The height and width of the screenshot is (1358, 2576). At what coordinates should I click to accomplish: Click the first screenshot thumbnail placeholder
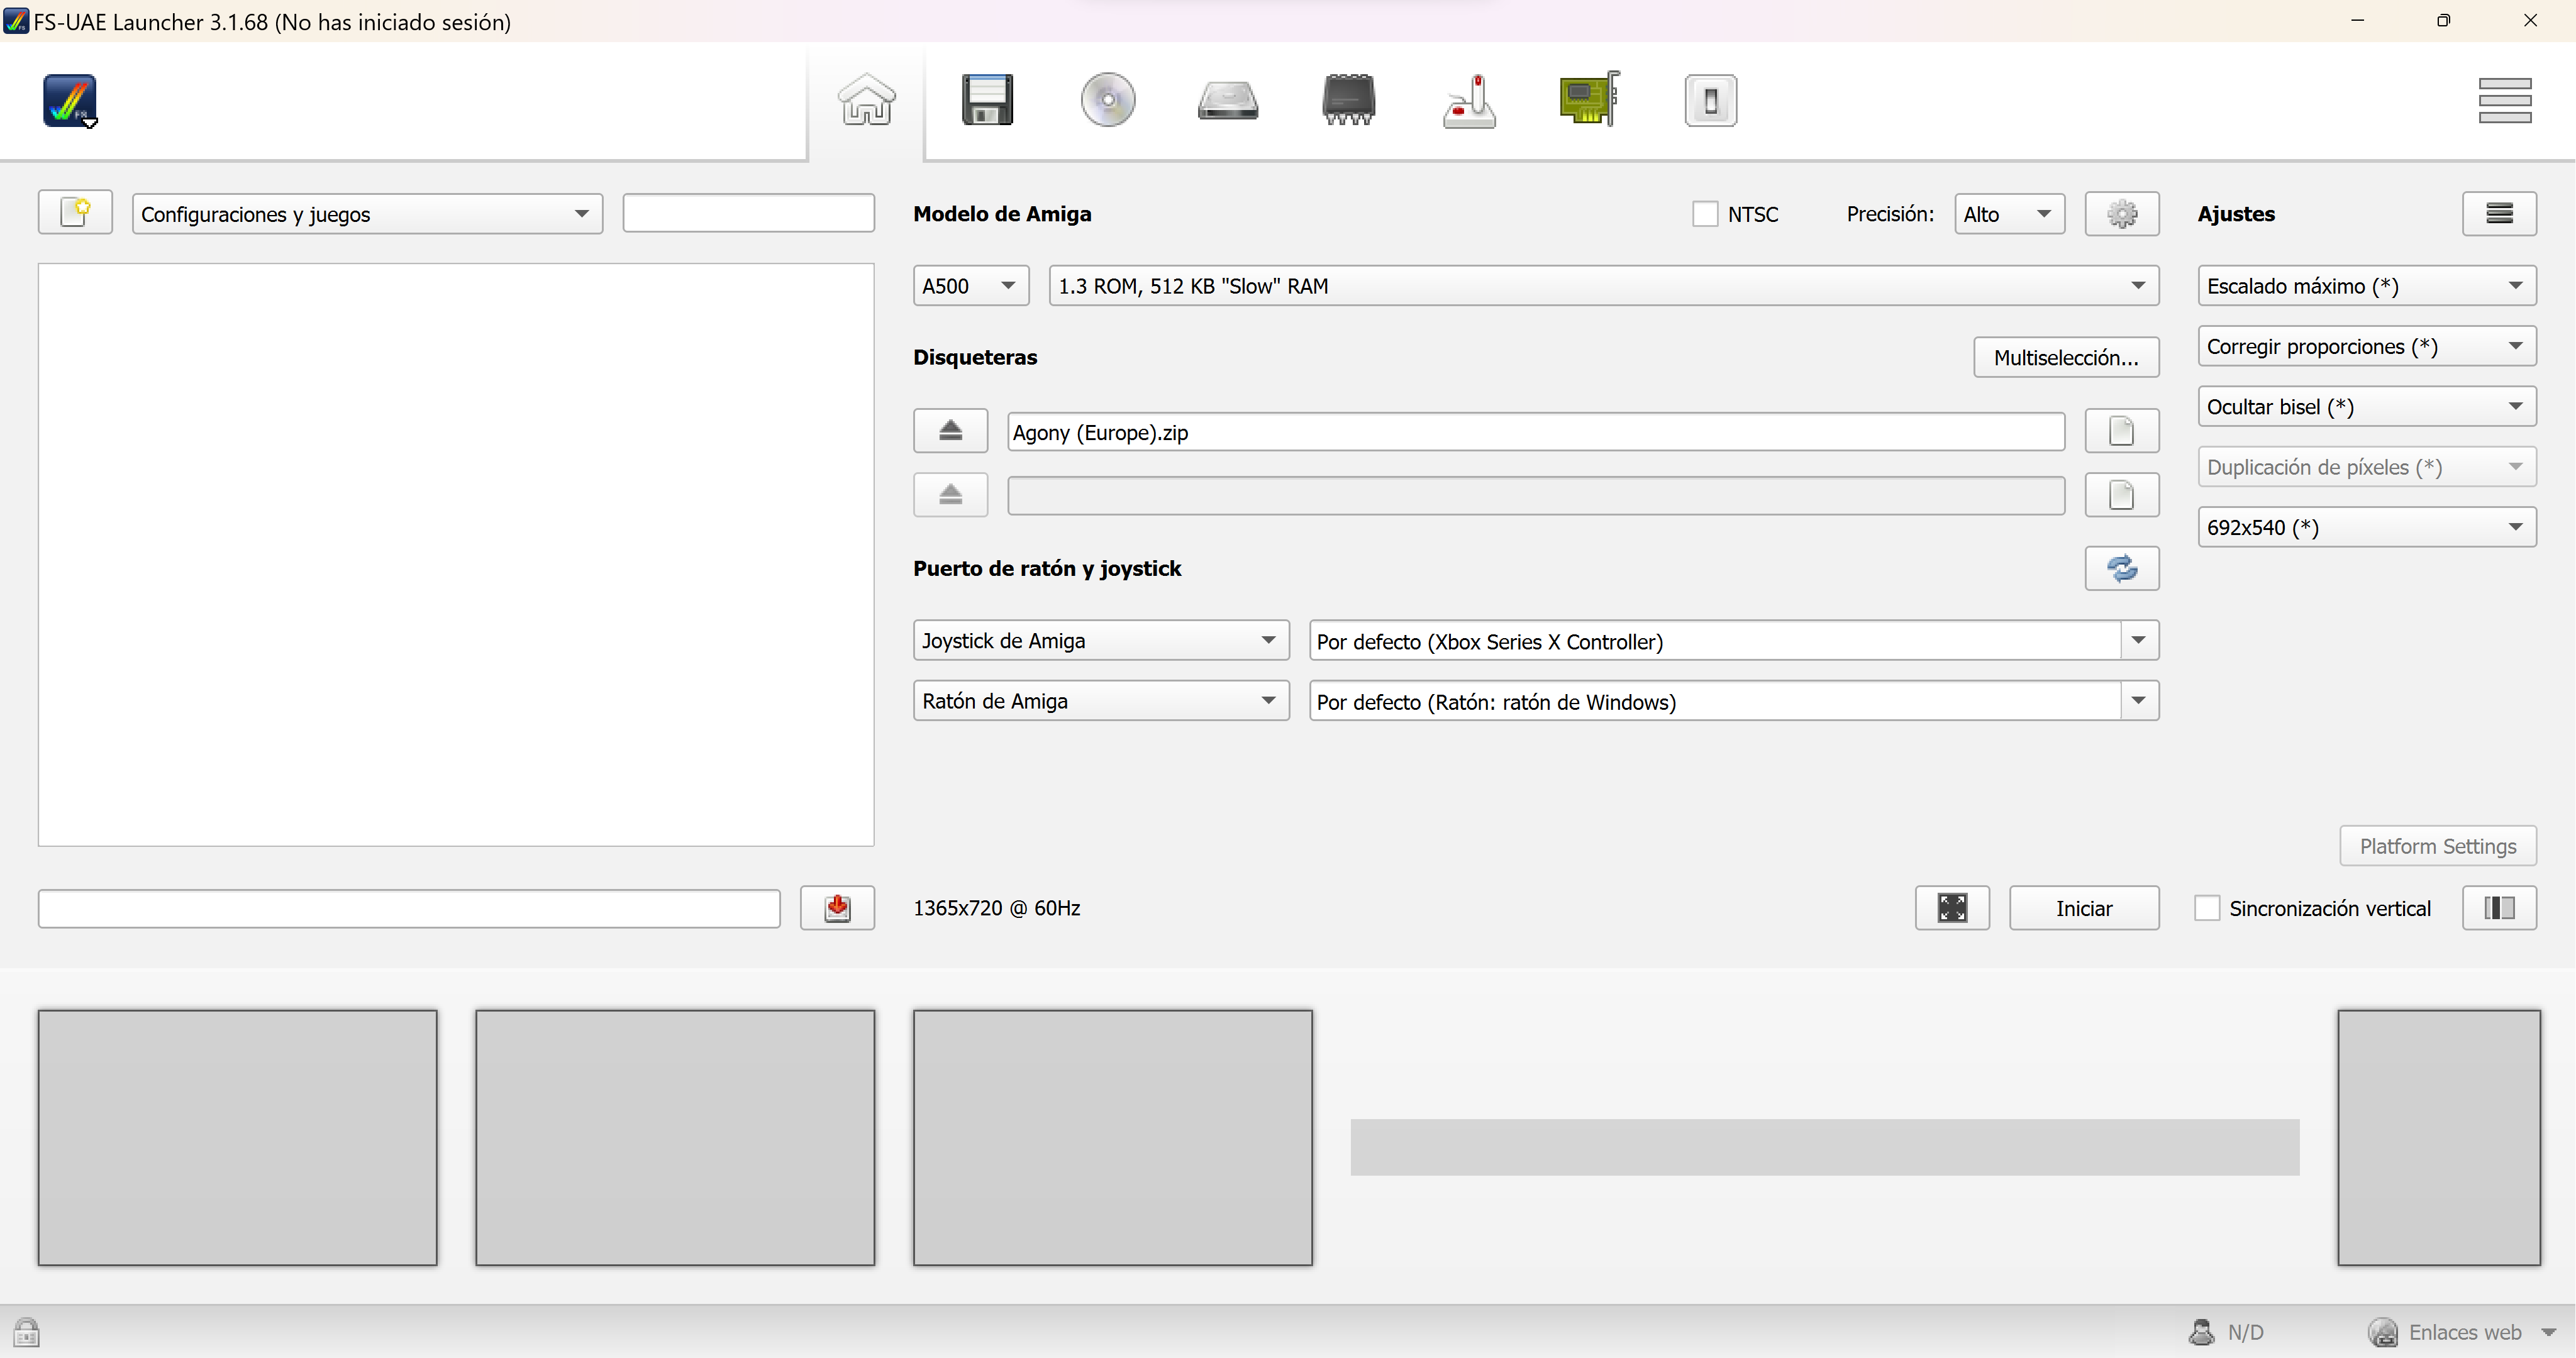(237, 1137)
